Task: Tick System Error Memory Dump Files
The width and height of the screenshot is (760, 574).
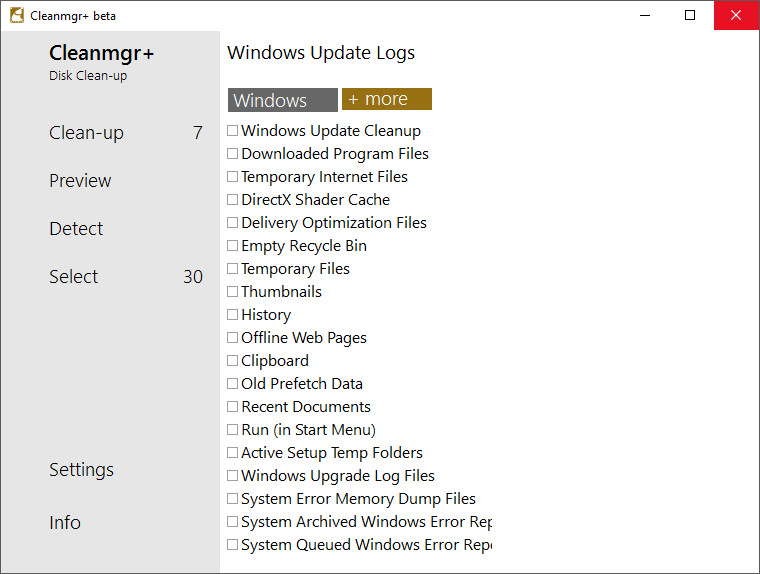Action: 232,499
